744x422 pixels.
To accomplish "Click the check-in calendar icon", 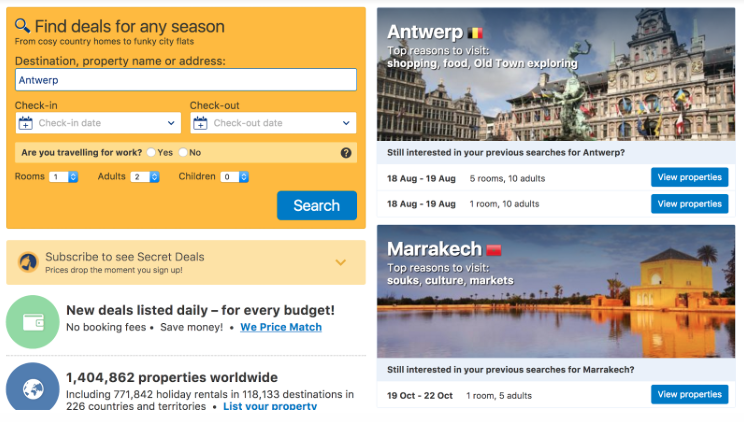I will [x=26, y=123].
